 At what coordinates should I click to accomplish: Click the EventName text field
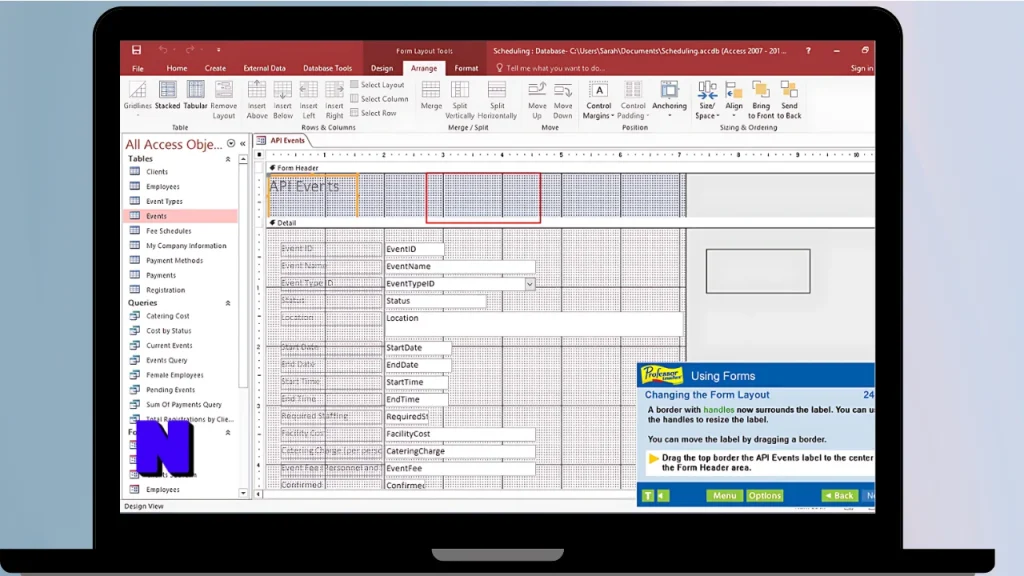[460, 266]
